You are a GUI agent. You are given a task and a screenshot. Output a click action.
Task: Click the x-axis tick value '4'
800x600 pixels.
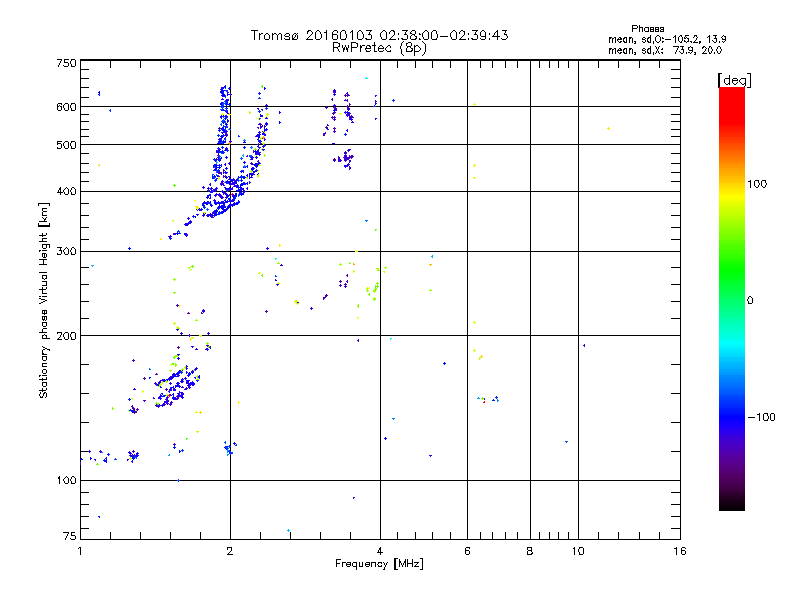380,551
